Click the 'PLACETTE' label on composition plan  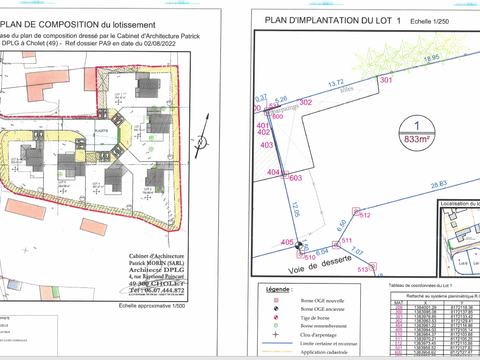101,131
